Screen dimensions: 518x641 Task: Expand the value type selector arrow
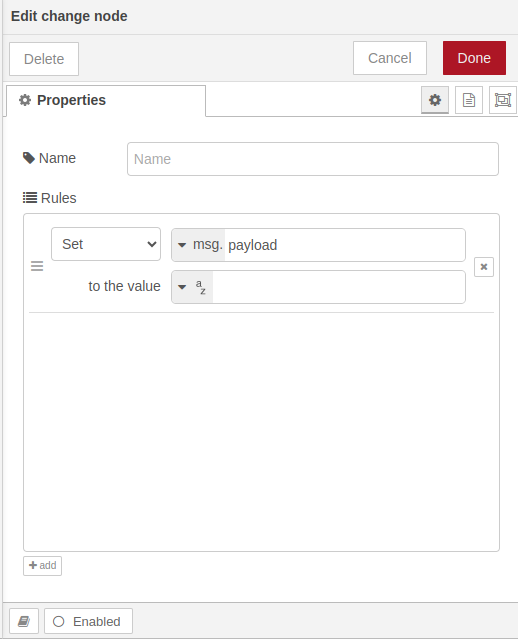coord(182,287)
